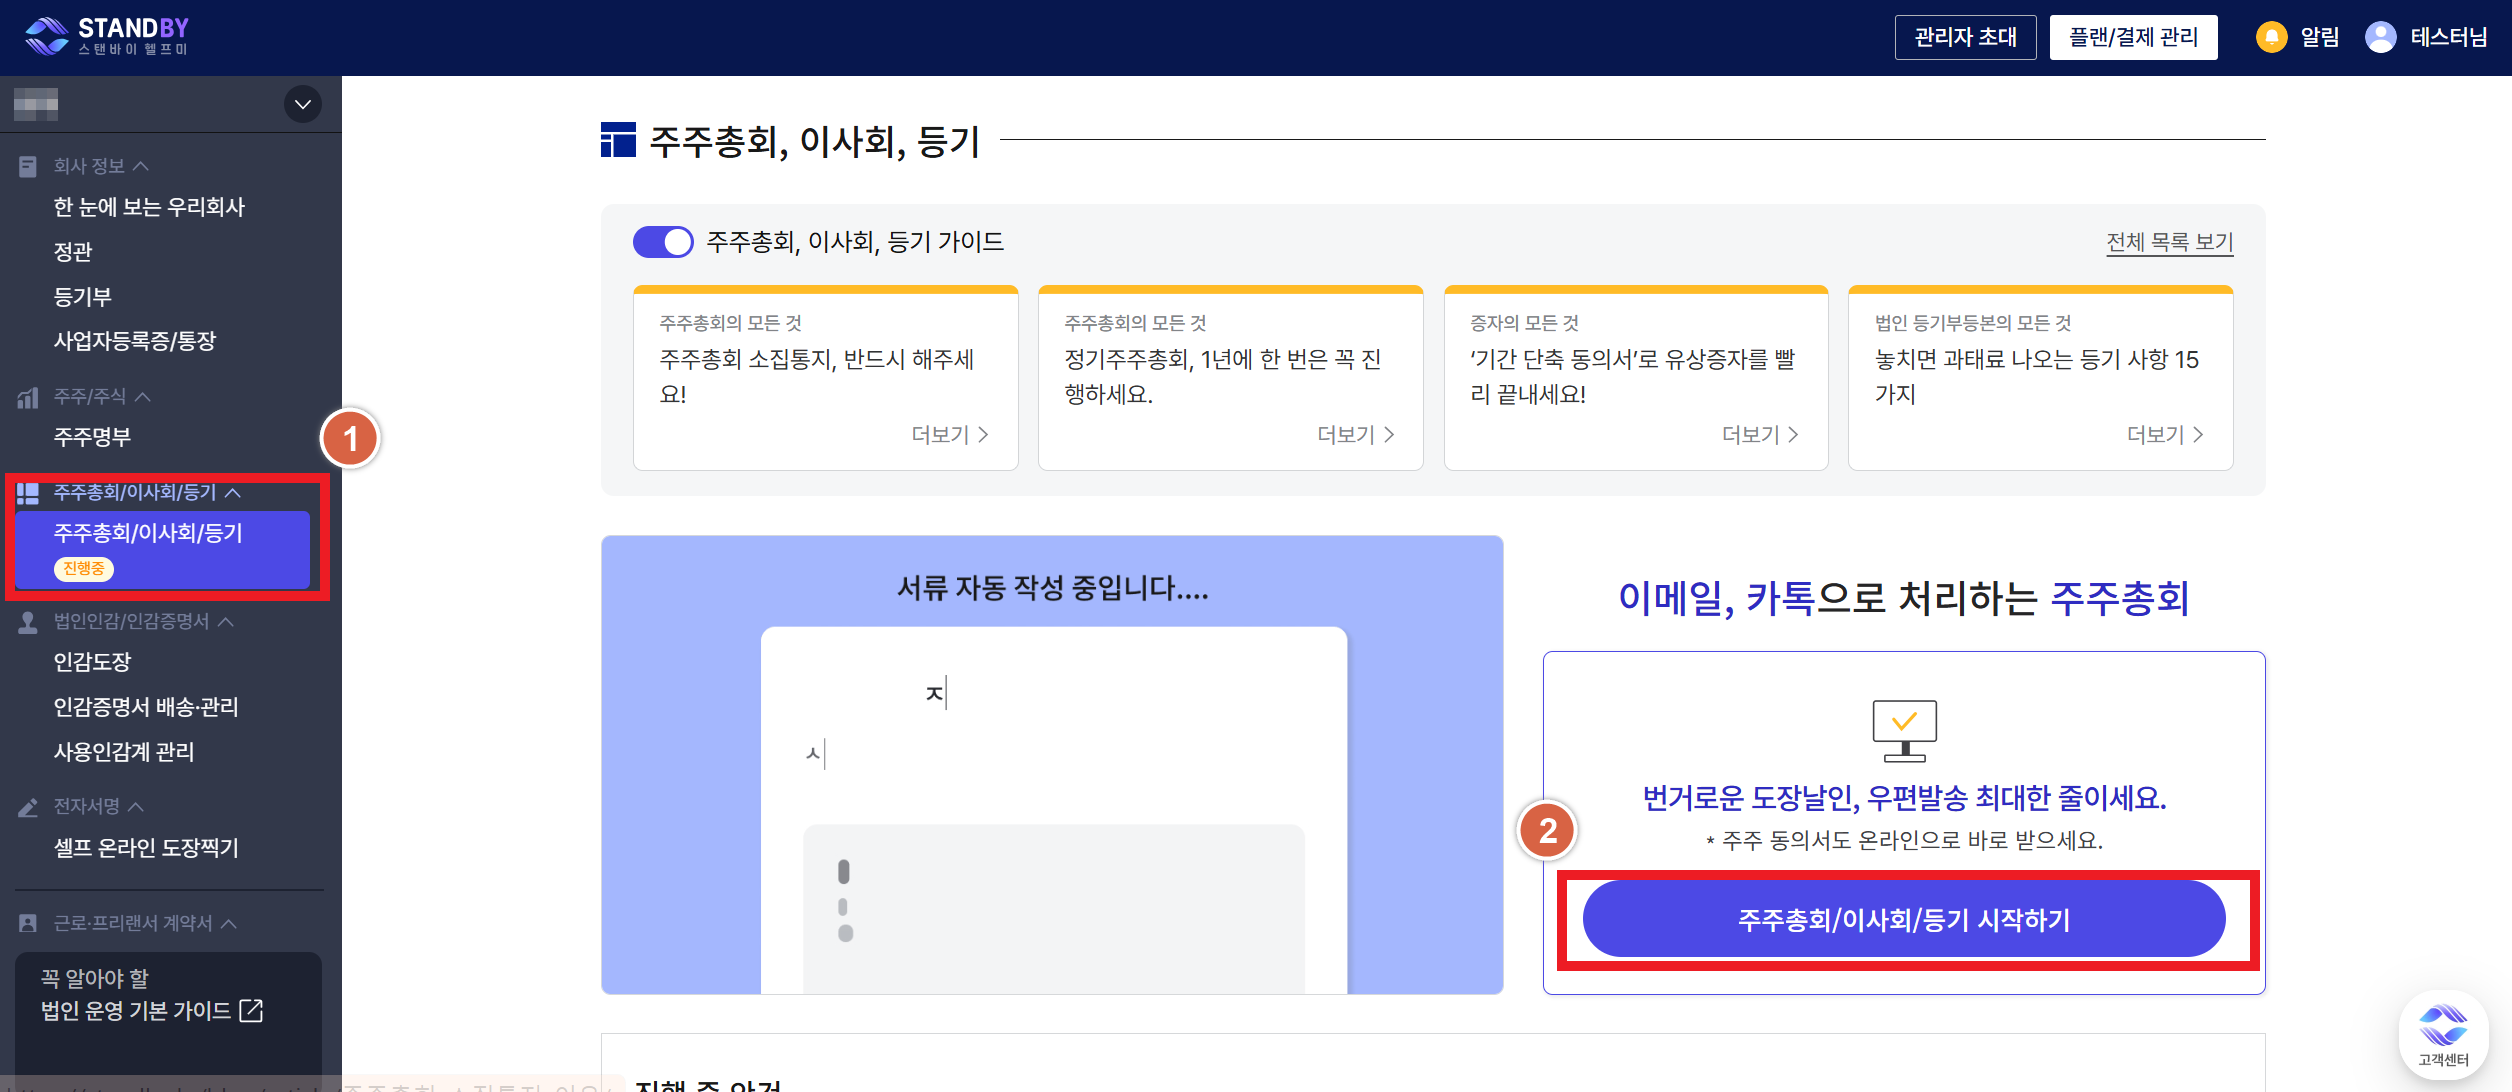The image size is (2512, 1092).
Task: Collapse the 주주총회/이사회/등기 sidebar section
Action: [233, 493]
